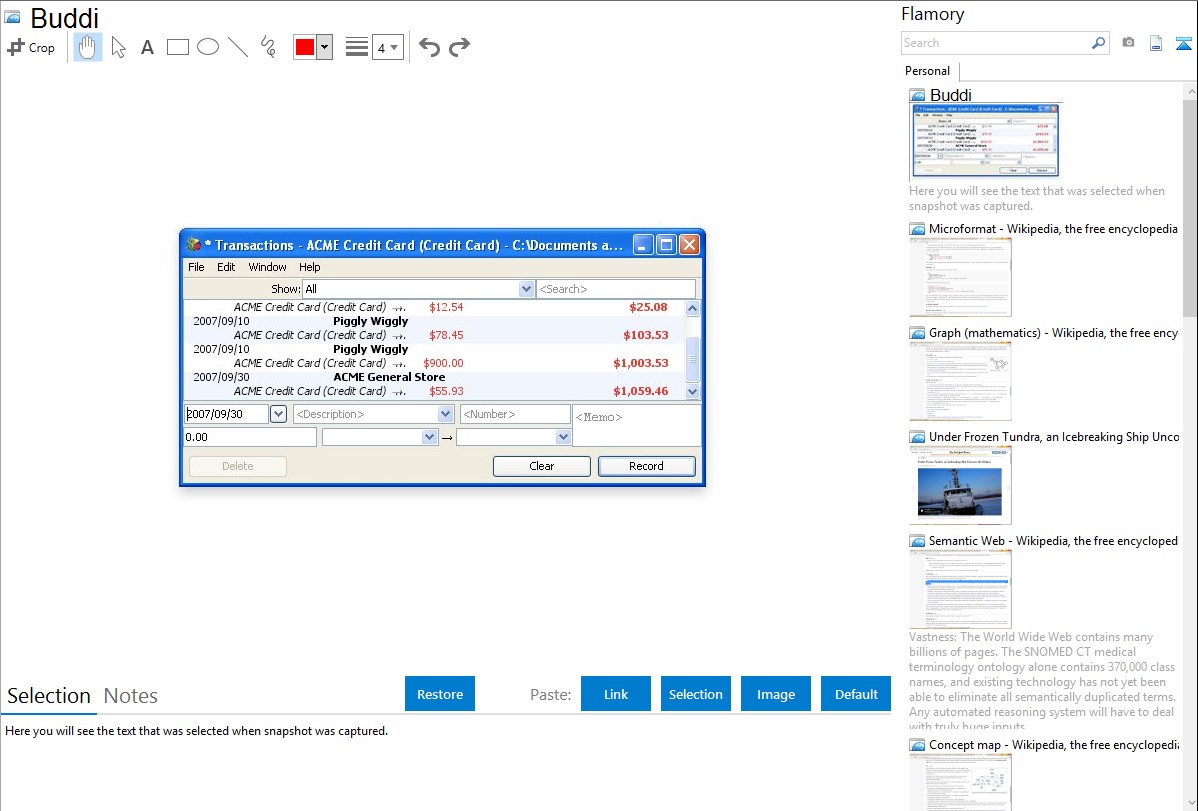Expand the line width dropdown

point(387,47)
